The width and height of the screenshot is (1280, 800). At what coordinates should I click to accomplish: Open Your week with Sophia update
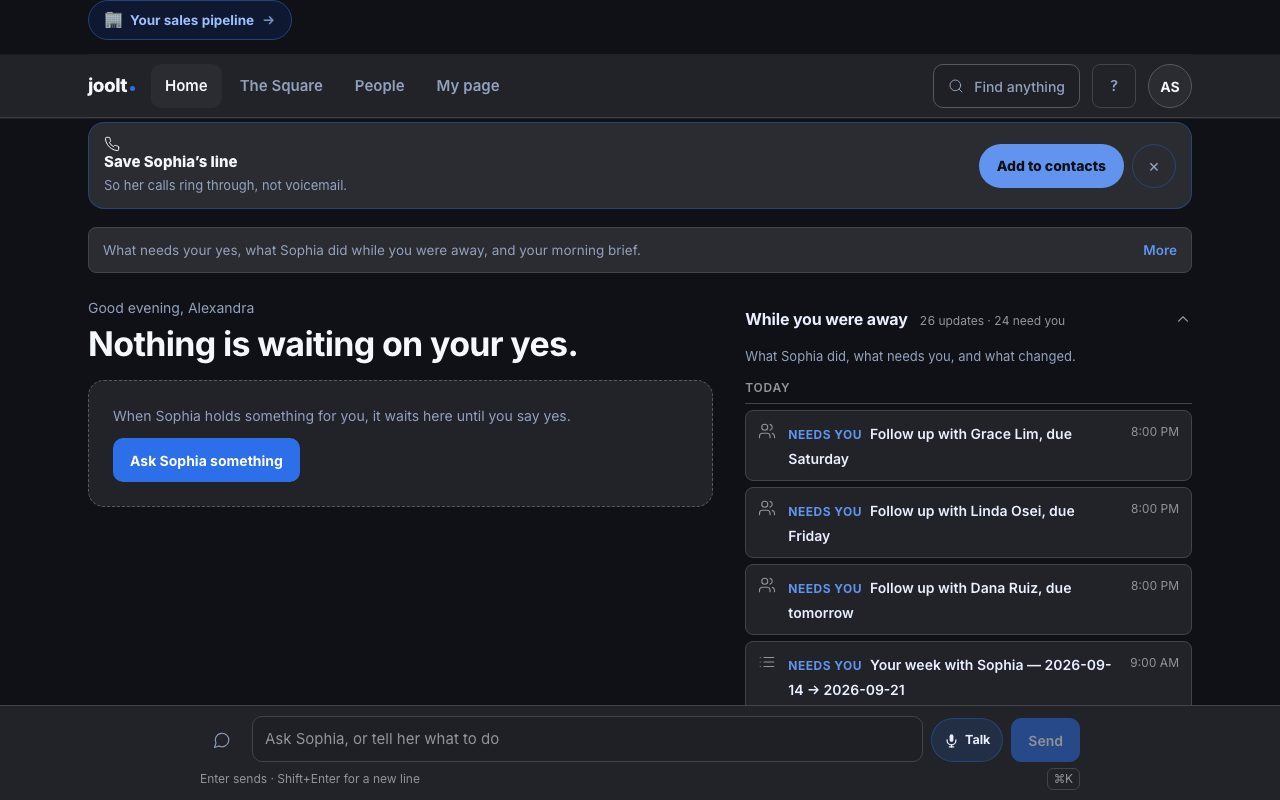point(968,674)
